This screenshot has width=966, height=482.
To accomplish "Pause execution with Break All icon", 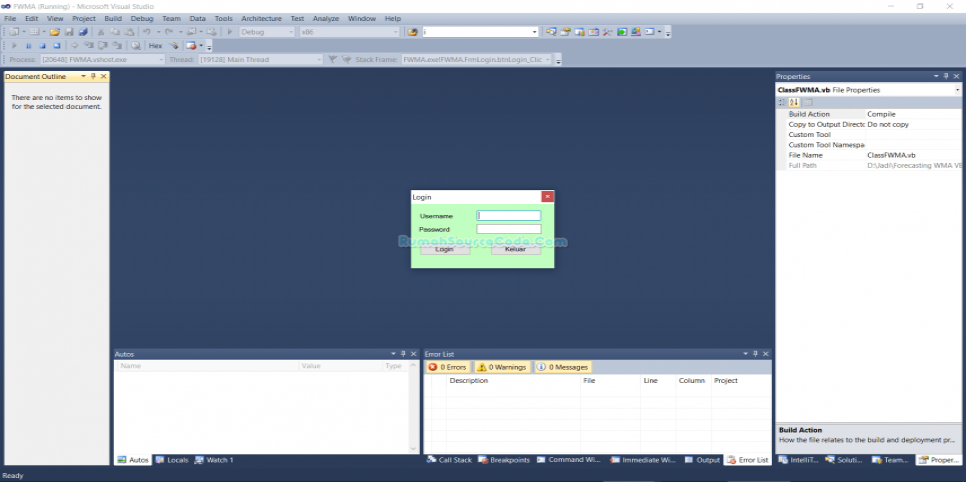I will point(28,46).
